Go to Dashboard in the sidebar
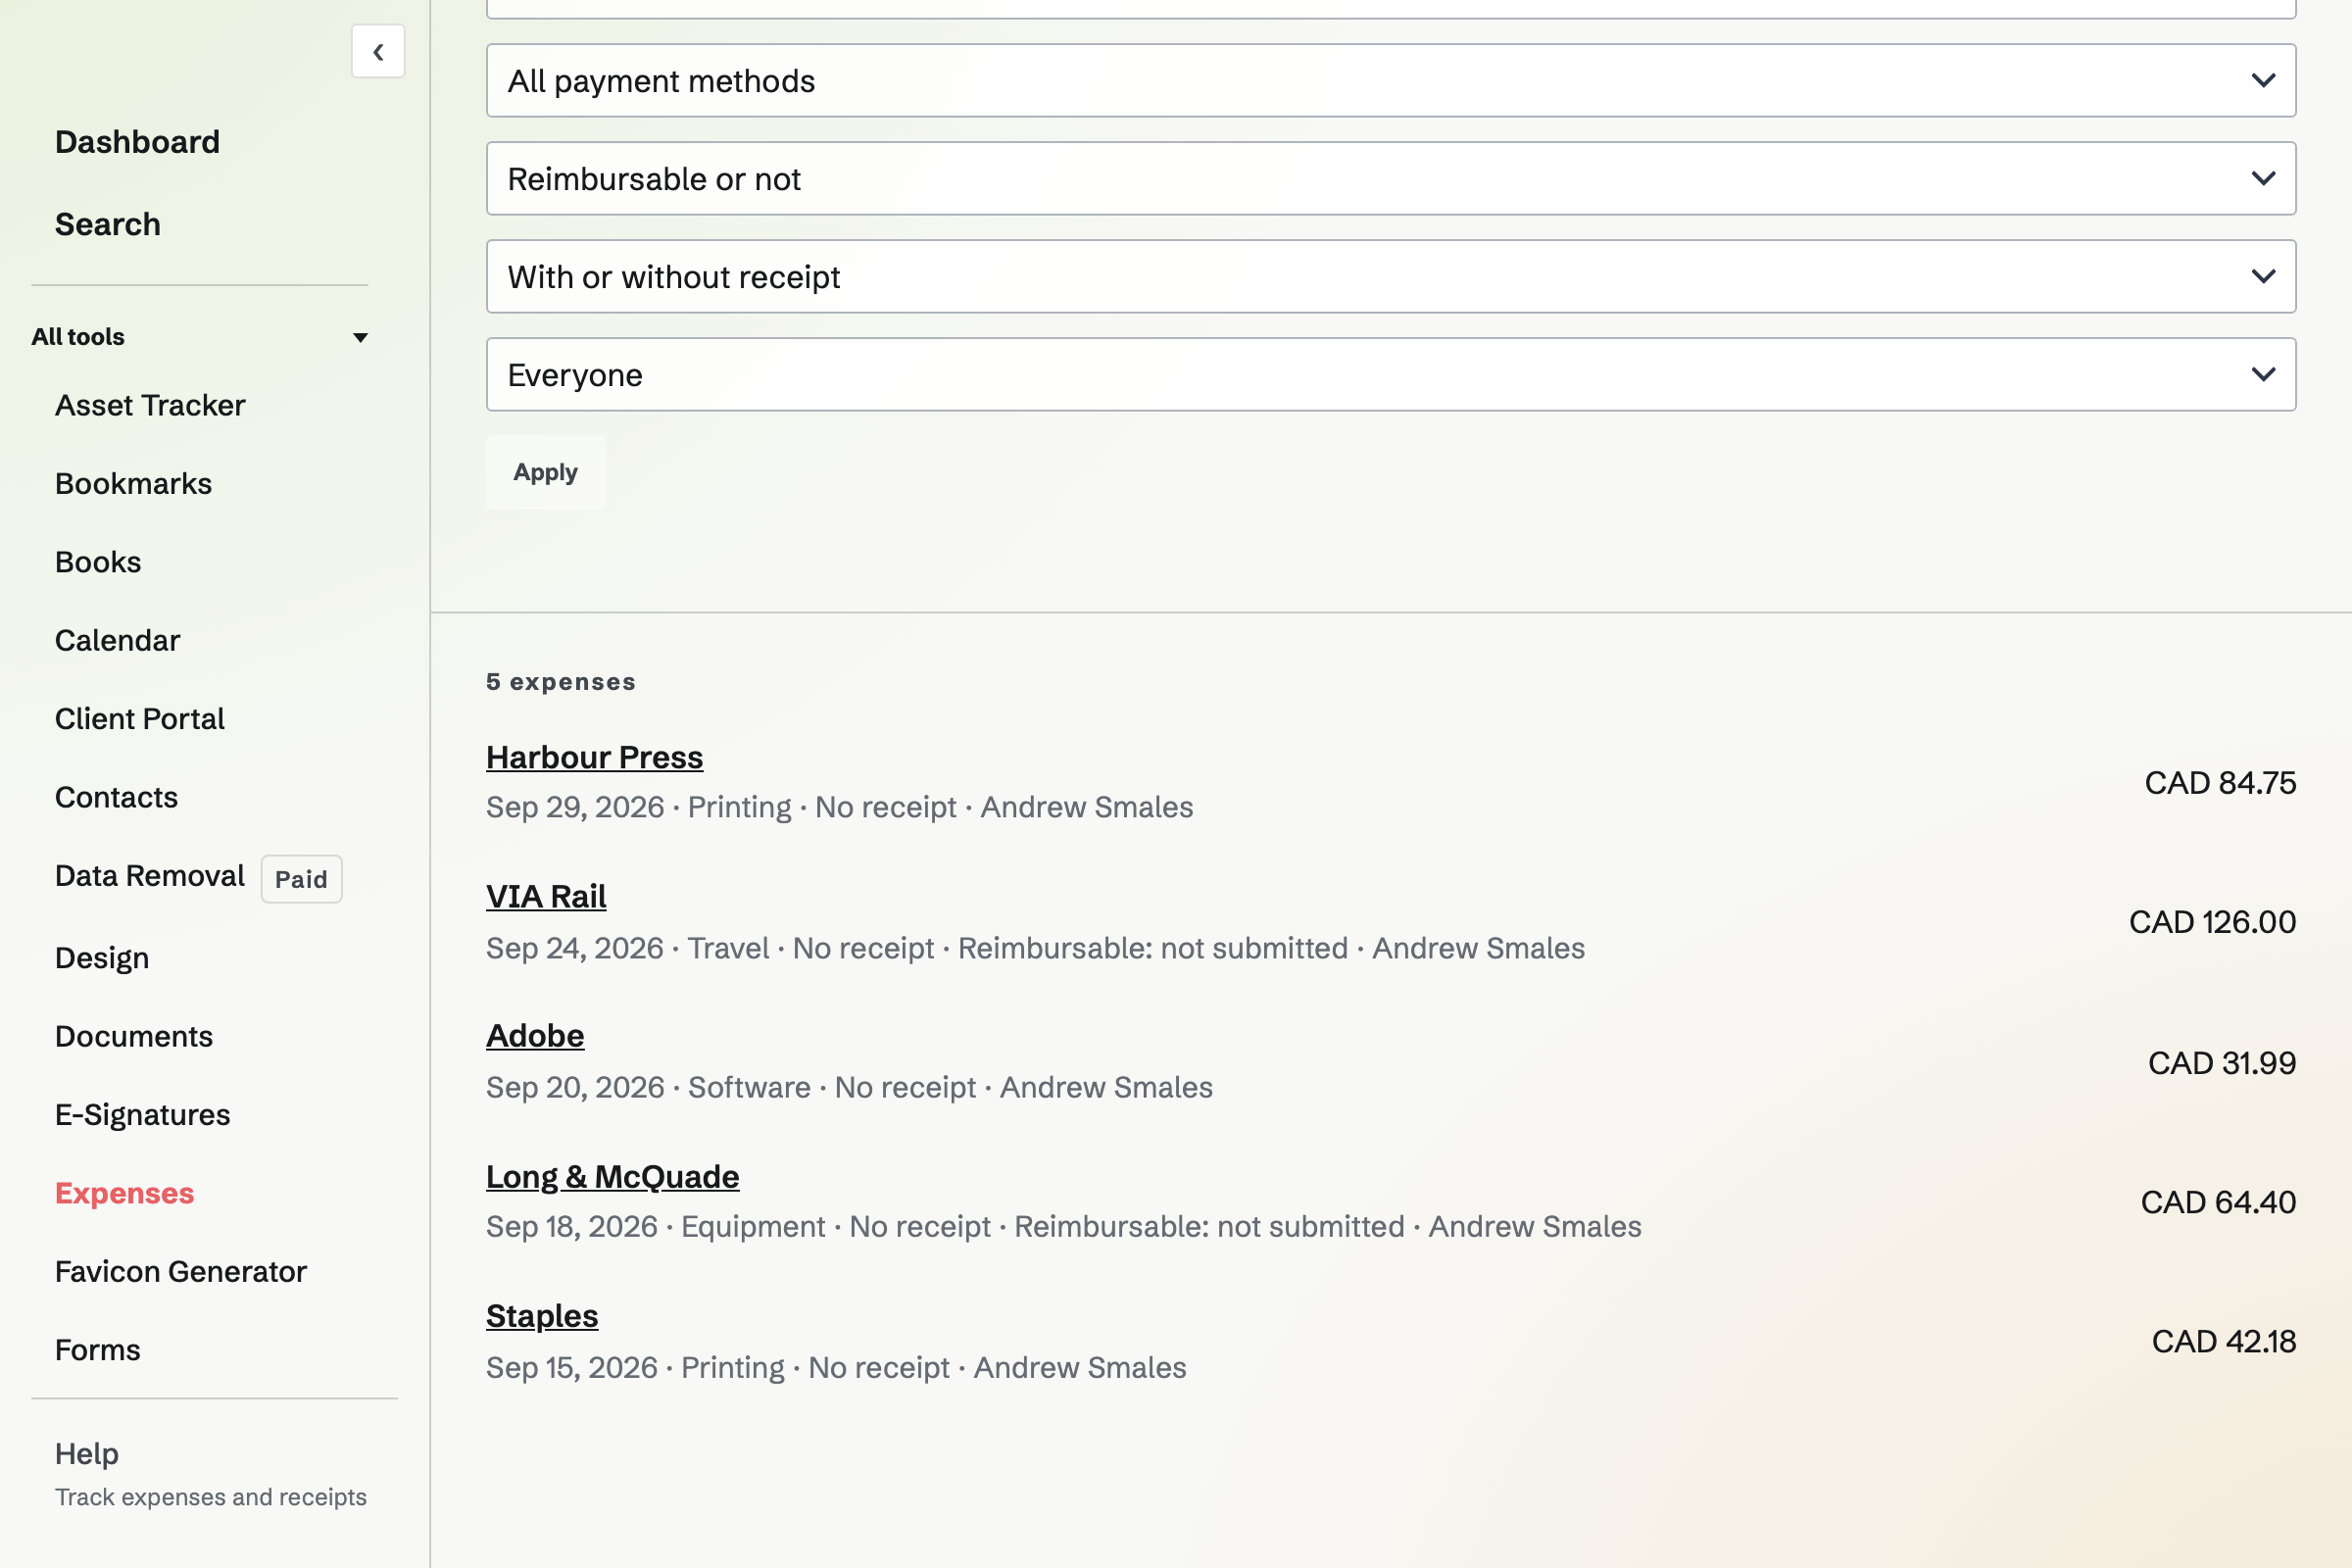The width and height of the screenshot is (2352, 1568). [x=137, y=142]
